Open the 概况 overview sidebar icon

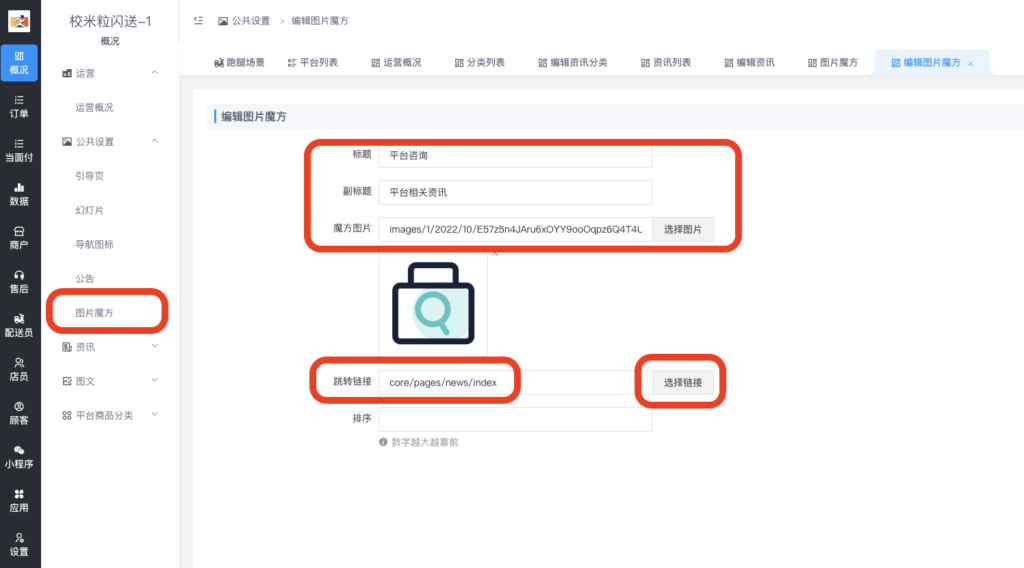click(19, 63)
